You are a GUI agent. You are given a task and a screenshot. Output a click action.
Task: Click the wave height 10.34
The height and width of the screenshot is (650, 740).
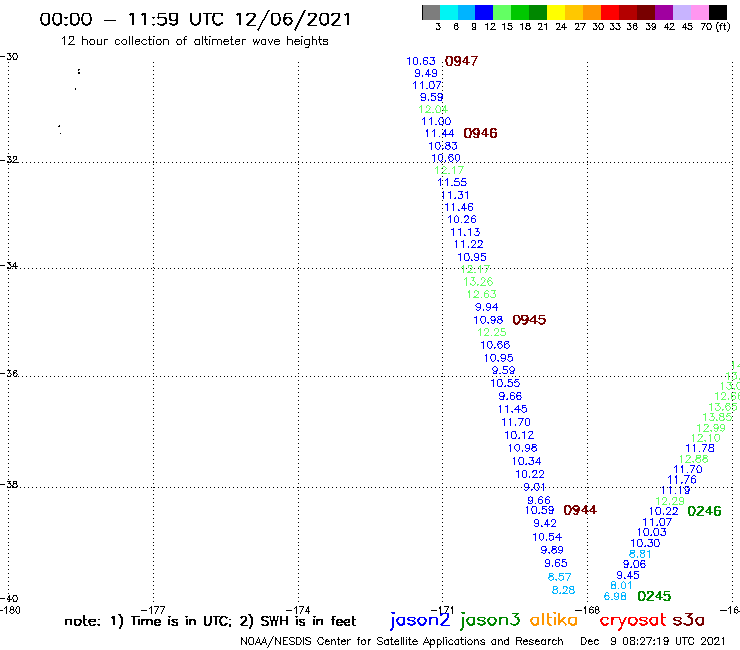[x=526, y=461]
